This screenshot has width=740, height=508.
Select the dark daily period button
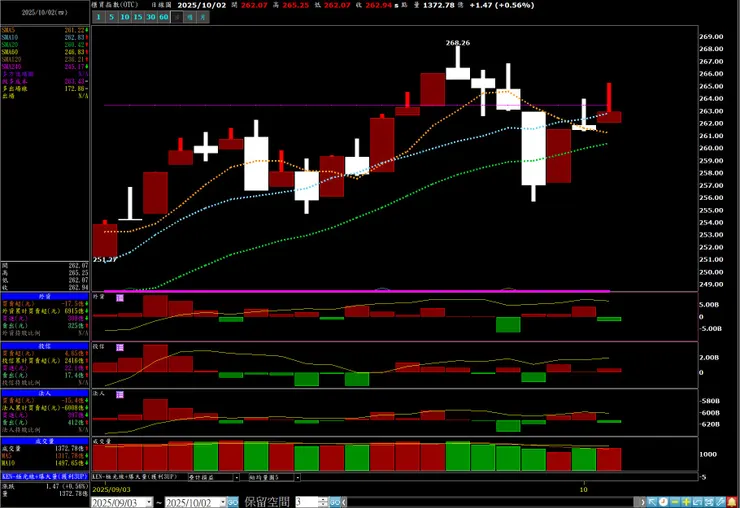177,17
